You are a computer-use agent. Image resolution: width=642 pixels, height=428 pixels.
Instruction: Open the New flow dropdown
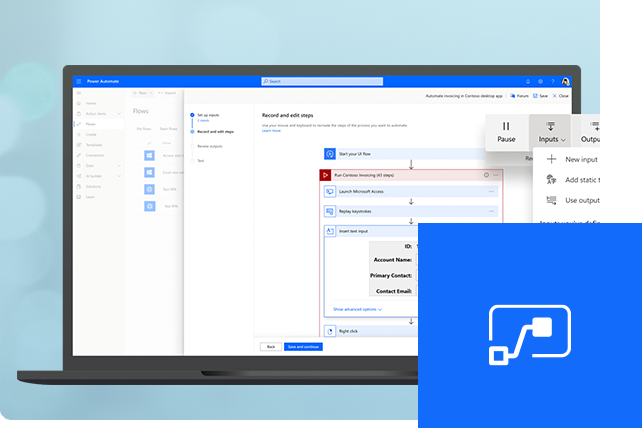(142, 93)
